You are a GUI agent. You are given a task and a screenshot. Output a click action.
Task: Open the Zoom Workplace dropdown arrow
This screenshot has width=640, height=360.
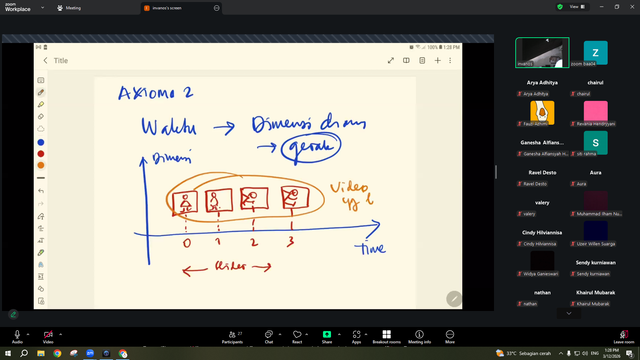click(x=42, y=7)
